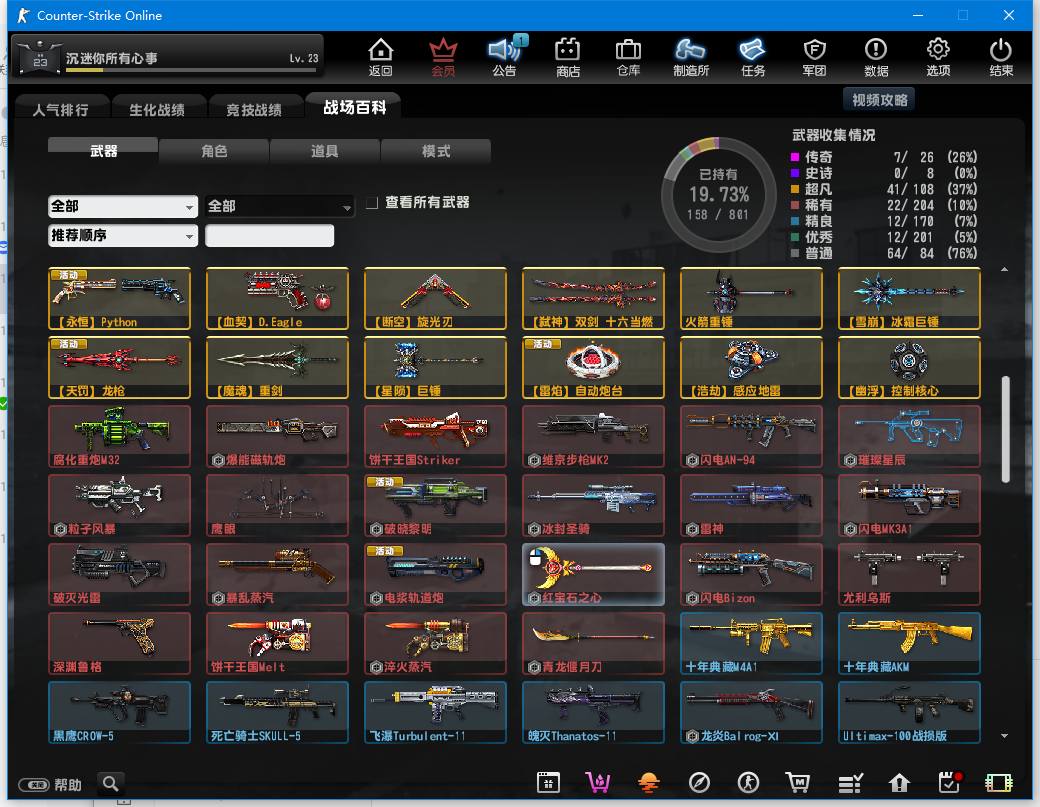Open the 仓库 inventory briefcase icon
1040x807 pixels.
tap(628, 56)
